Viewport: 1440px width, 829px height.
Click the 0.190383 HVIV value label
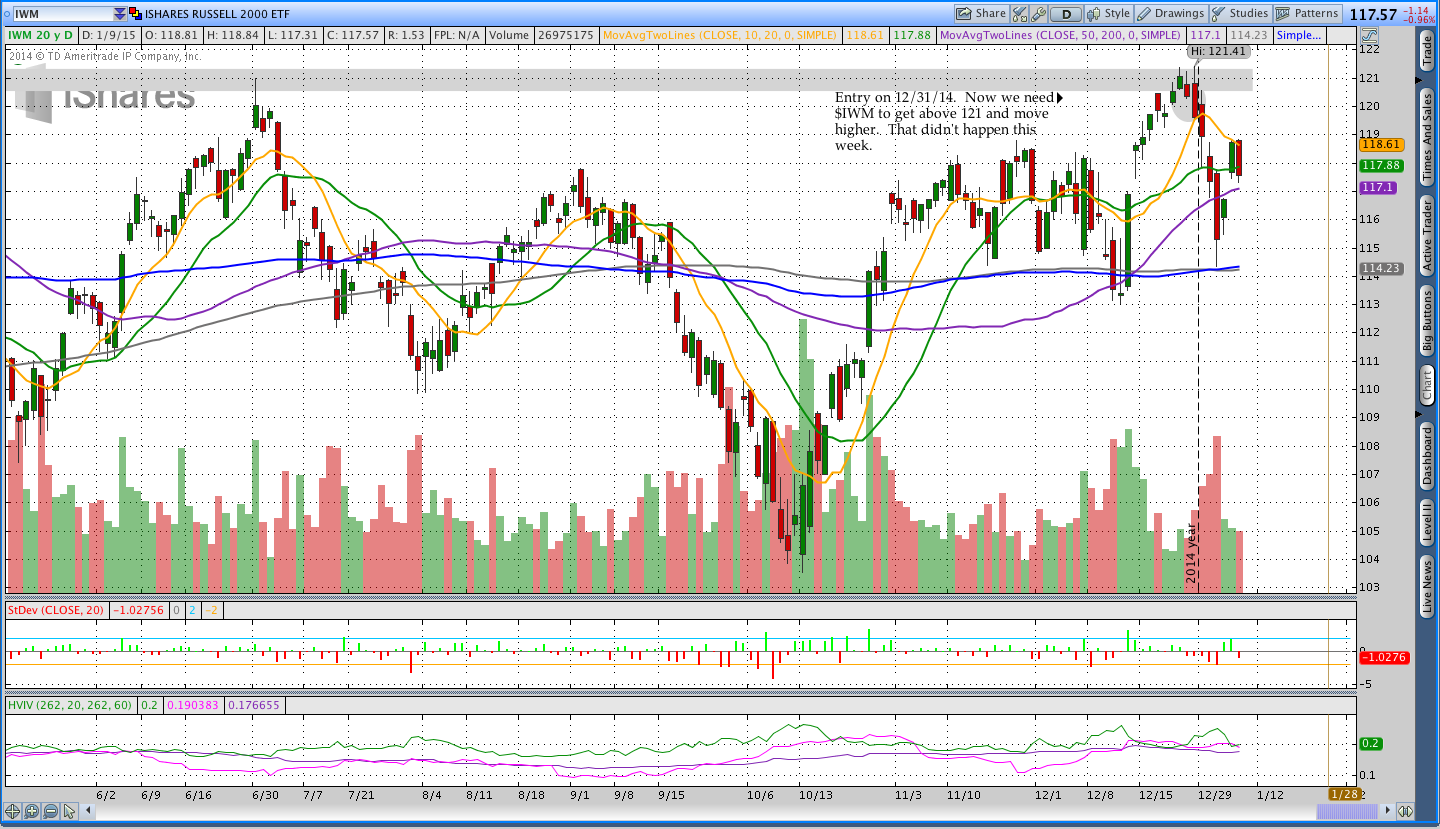pos(194,705)
